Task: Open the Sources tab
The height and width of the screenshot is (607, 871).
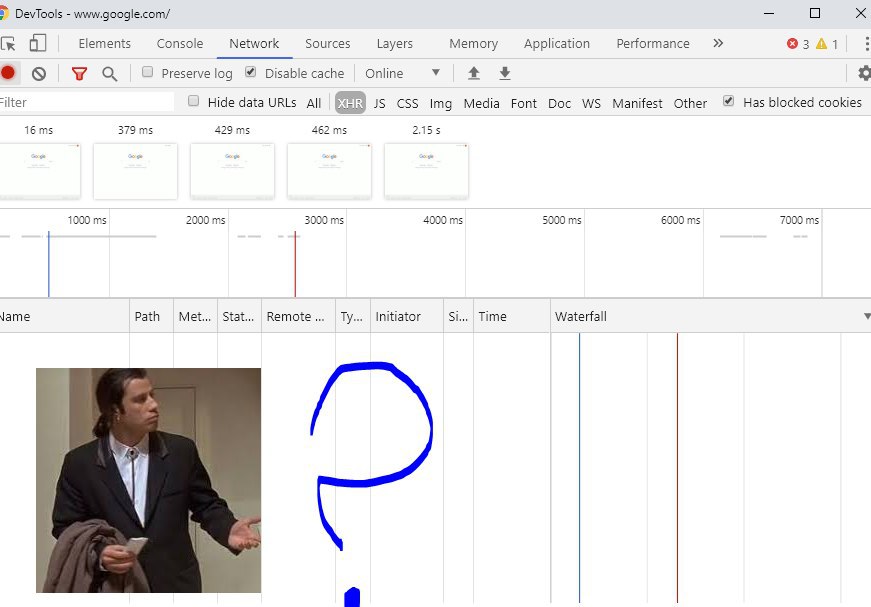Action: [x=327, y=44]
